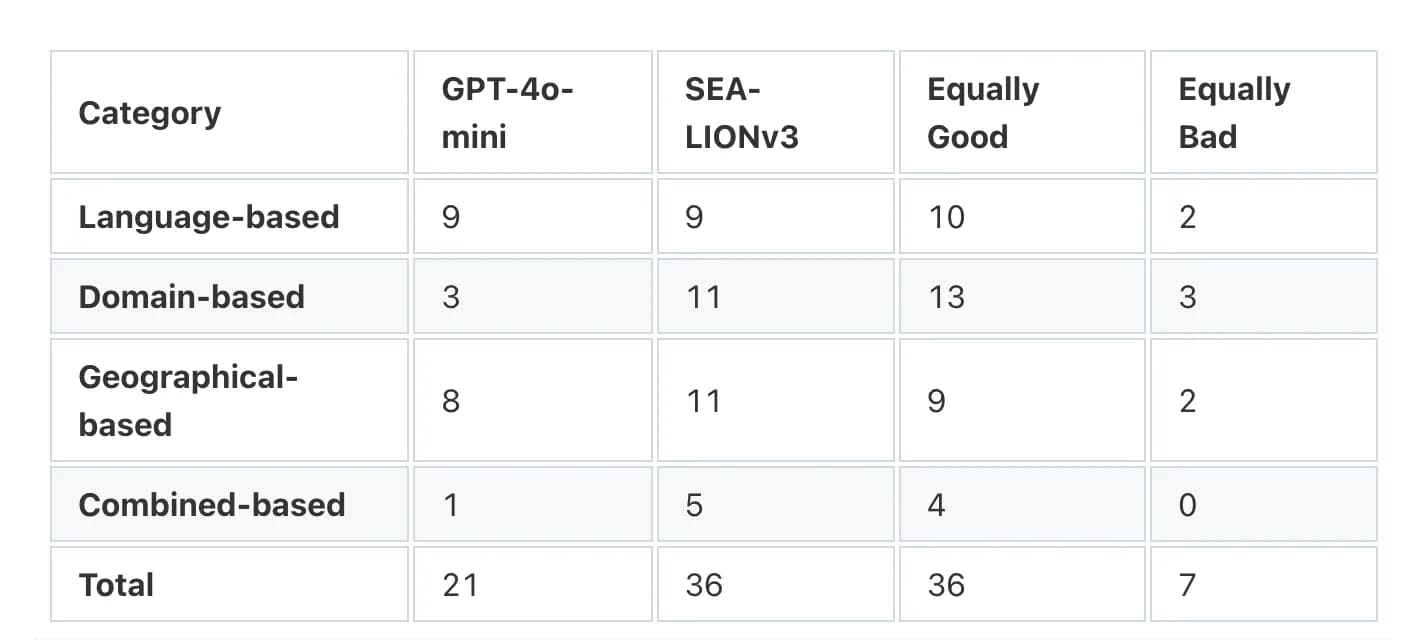Click Geographical-based GPT-4o-mini value 8
Screen dimensions: 1404x640
(x=451, y=401)
